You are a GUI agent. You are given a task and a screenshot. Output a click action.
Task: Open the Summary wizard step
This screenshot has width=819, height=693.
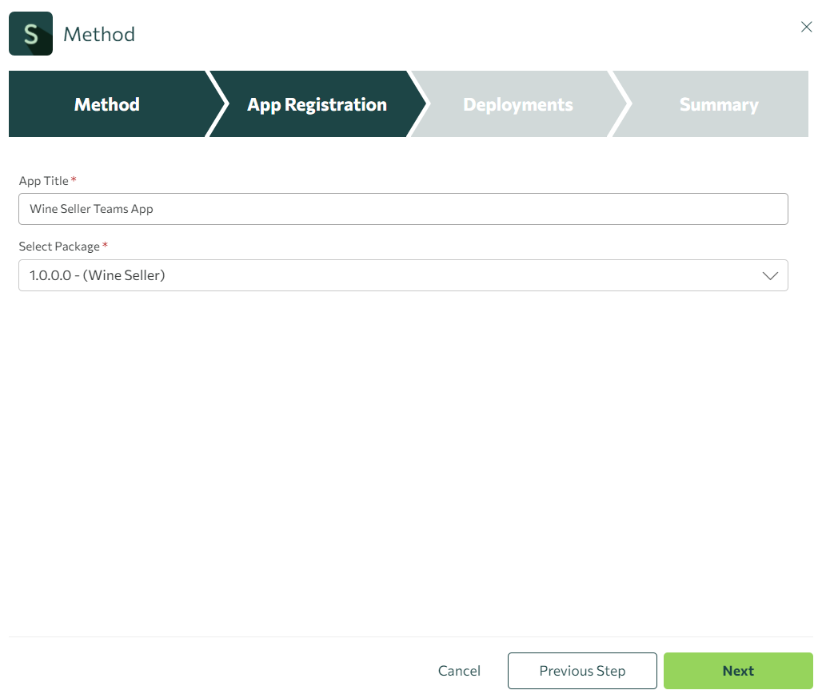(718, 104)
